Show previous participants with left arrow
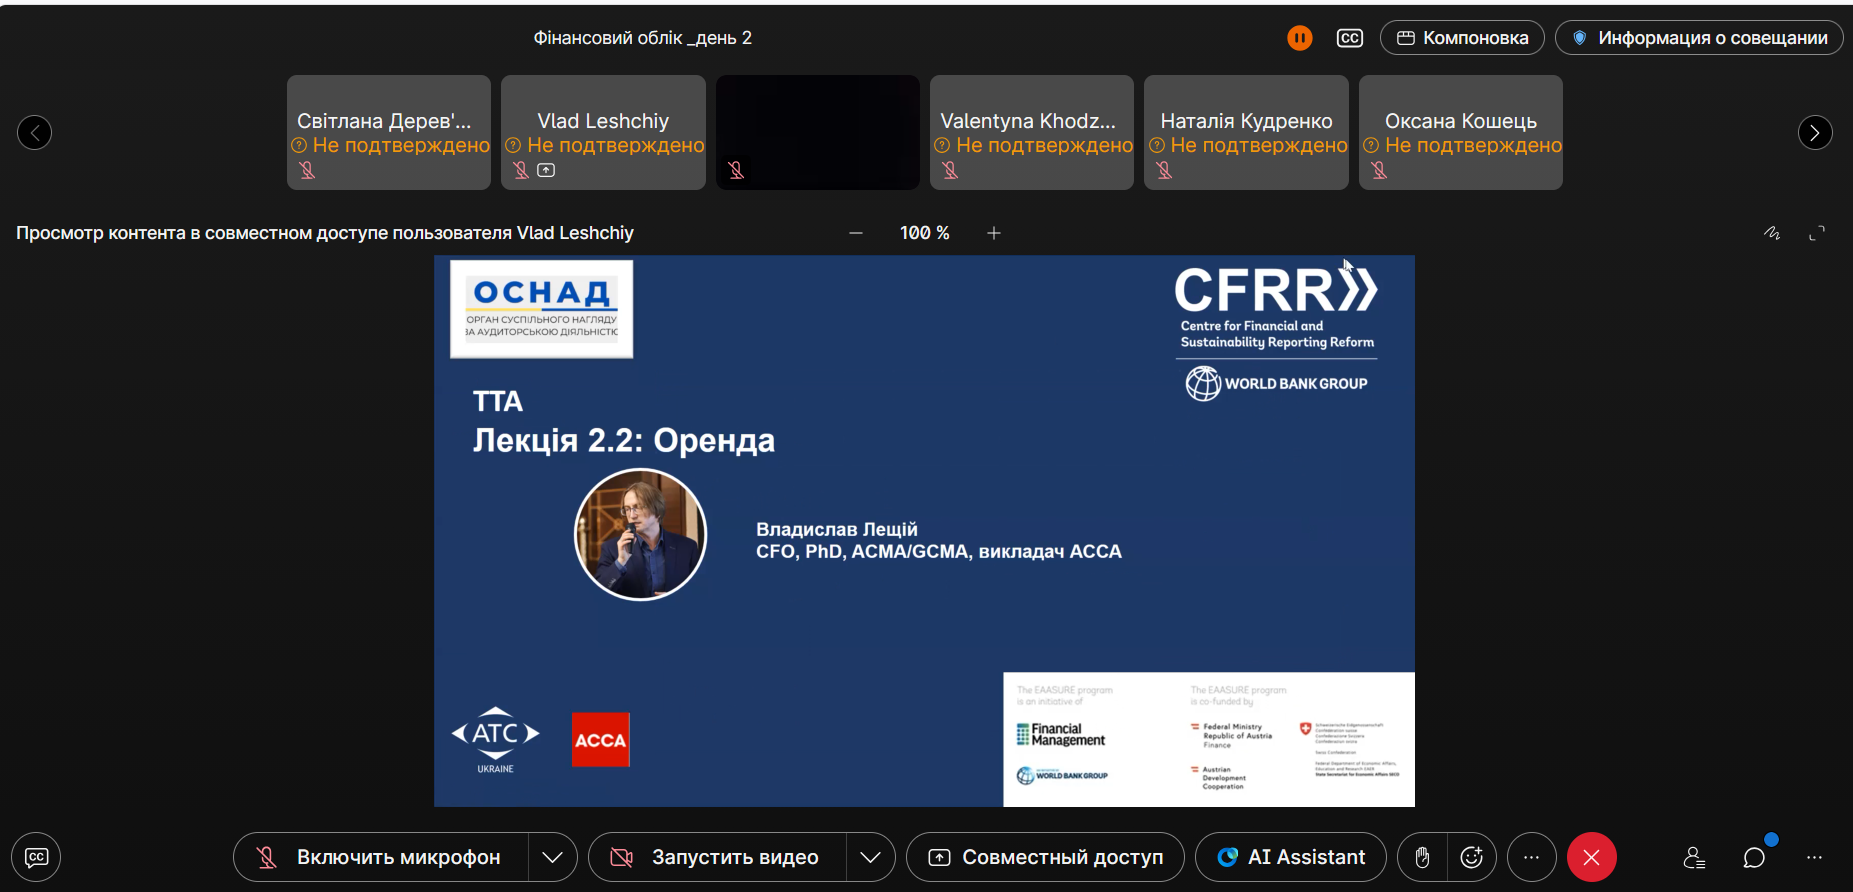Screen dimensions: 1853x892 pyautogui.click(x=35, y=132)
